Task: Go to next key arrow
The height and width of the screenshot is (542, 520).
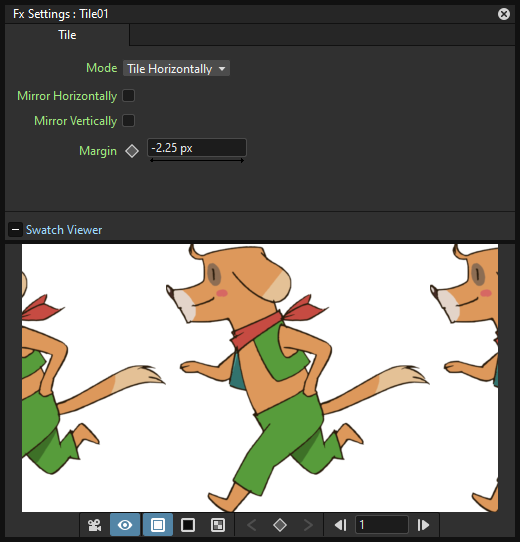Action: [x=308, y=525]
